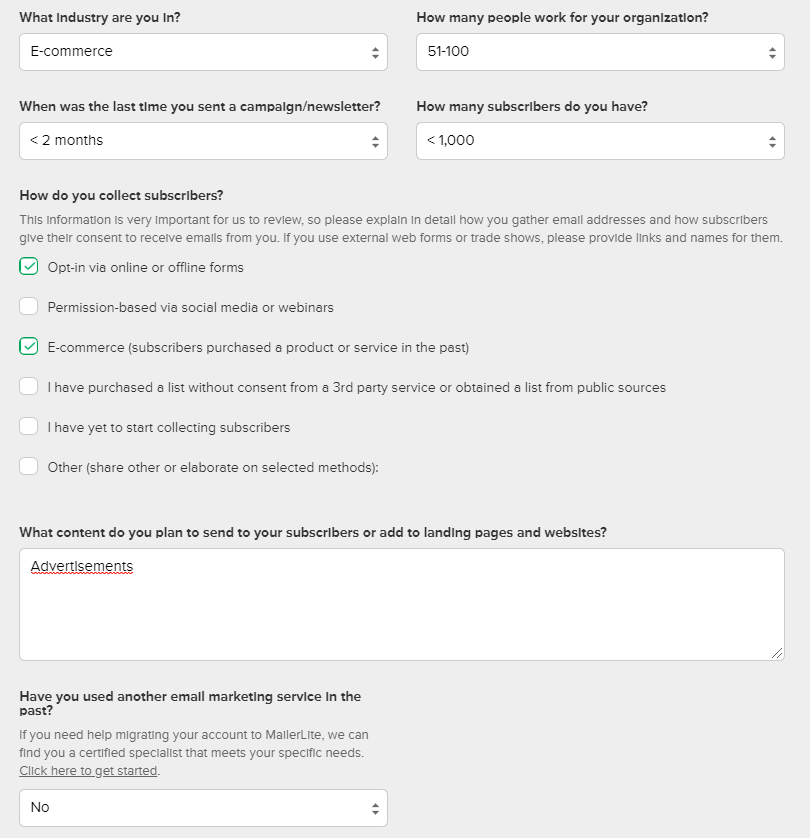Screen dimensions: 810x838
Task: Click the resize handle of the content textarea
Action: (x=777, y=653)
